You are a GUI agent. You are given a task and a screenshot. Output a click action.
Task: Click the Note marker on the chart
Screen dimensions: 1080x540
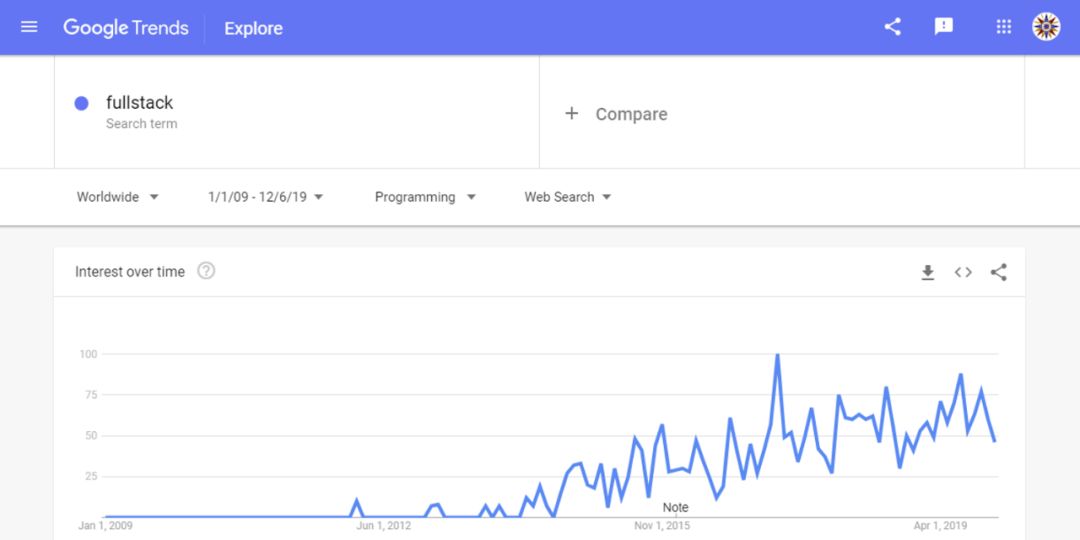coord(676,508)
